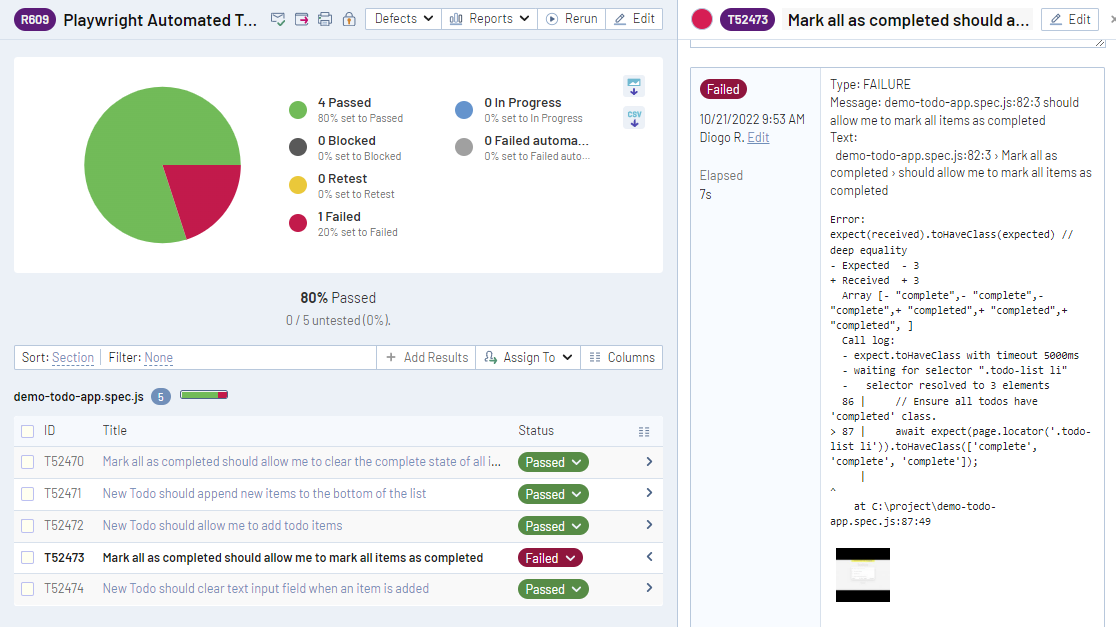Click the column layout icon in table header

[x=644, y=431]
